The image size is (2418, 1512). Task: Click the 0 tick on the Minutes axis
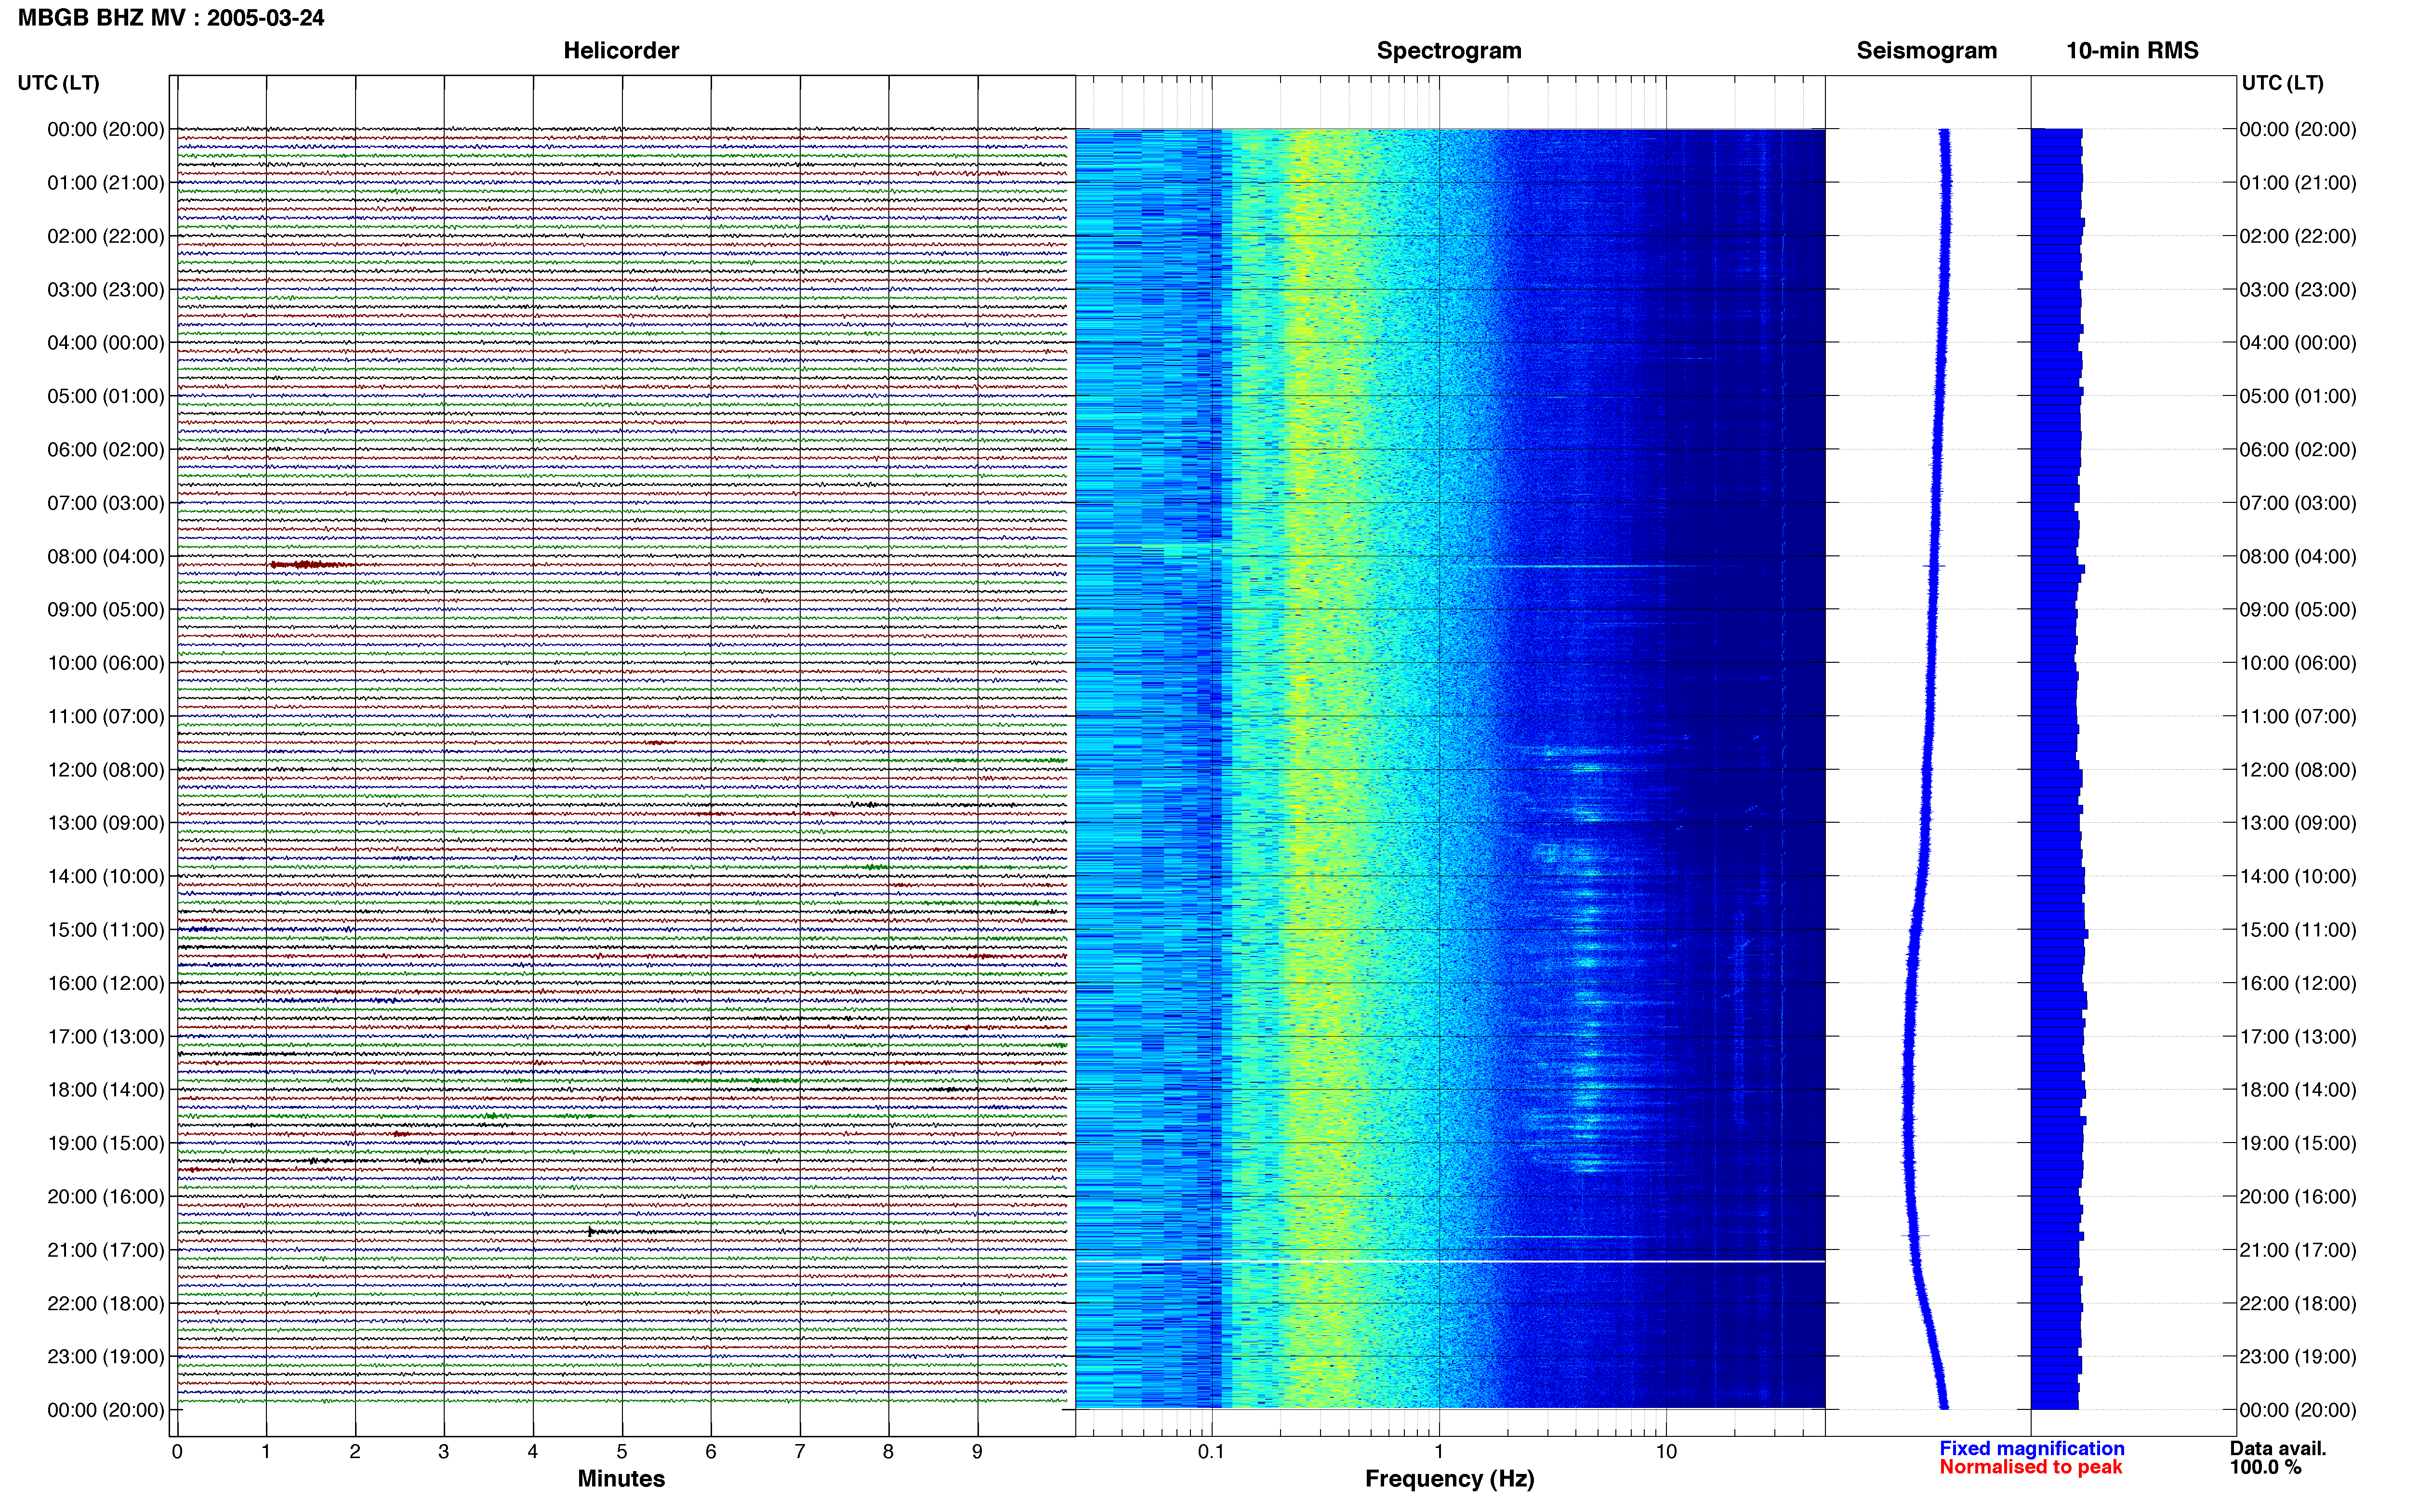pos(177,1452)
